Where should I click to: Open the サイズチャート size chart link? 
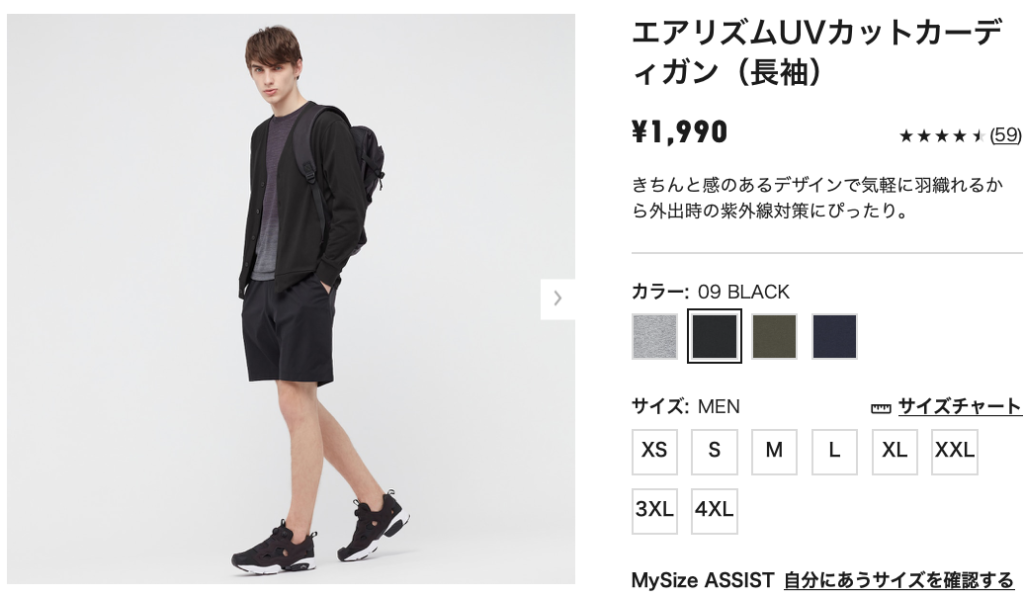pyautogui.click(x=959, y=406)
